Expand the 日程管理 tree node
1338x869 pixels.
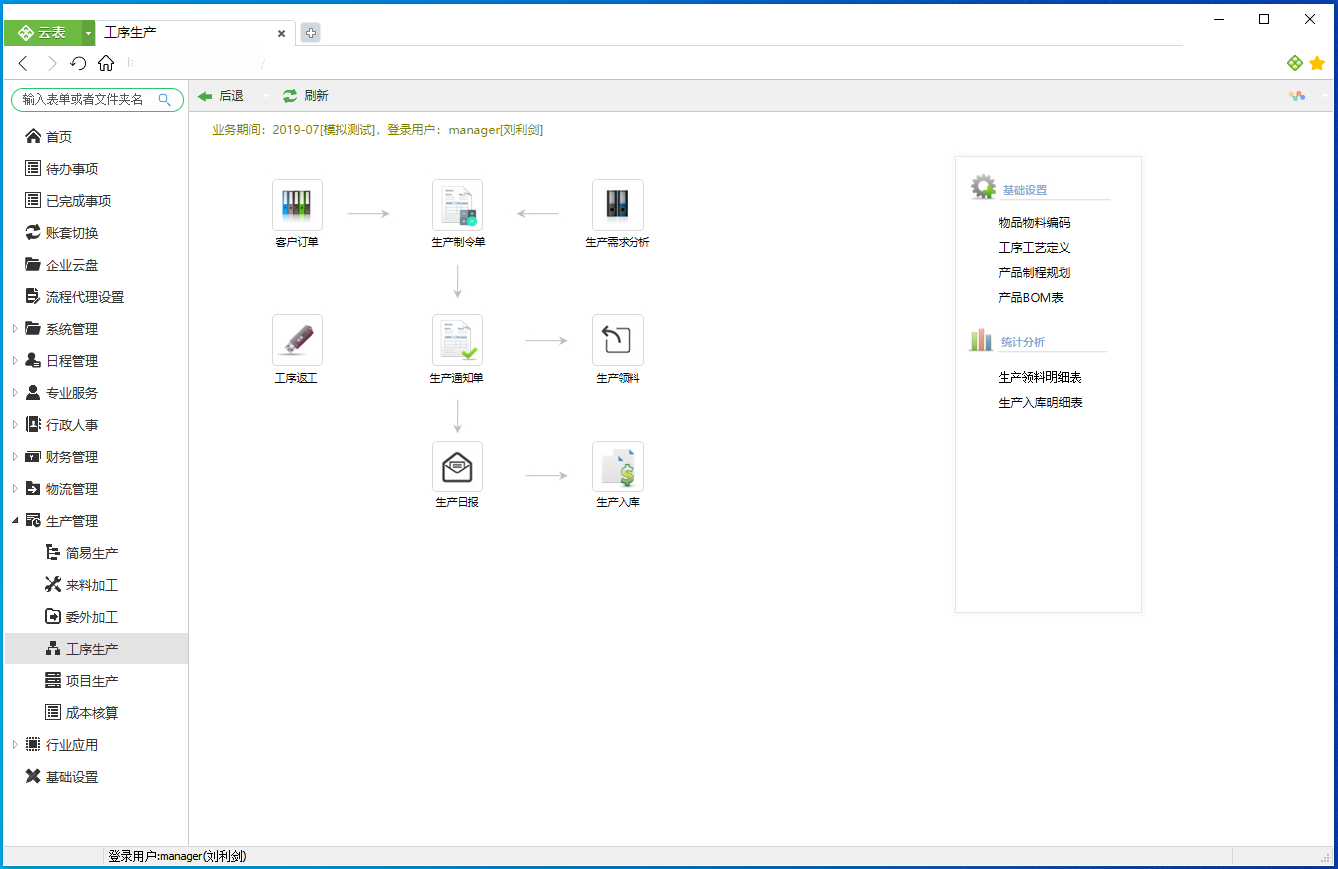click(x=15, y=361)
